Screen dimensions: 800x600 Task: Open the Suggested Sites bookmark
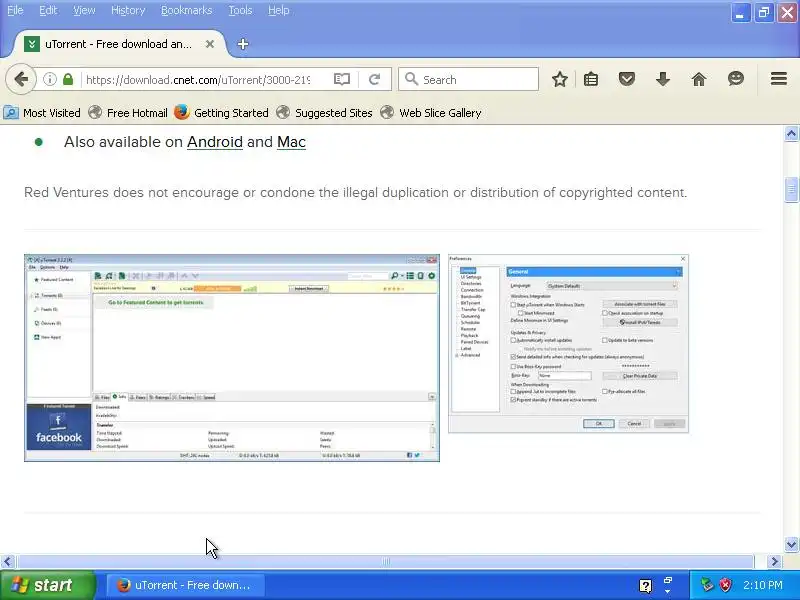pos(324,113)
